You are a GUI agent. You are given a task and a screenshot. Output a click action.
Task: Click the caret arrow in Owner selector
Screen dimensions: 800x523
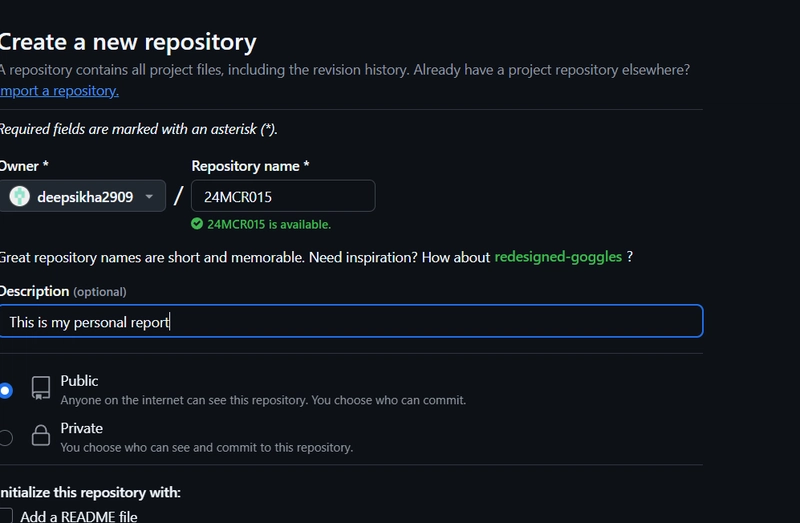[149, 196]
